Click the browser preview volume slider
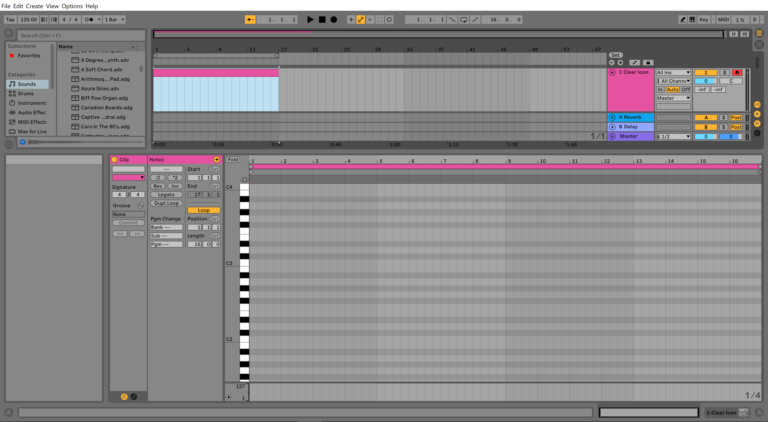Image resolution: width=768 pixels, height=422 pixels. tap(86, 142)
